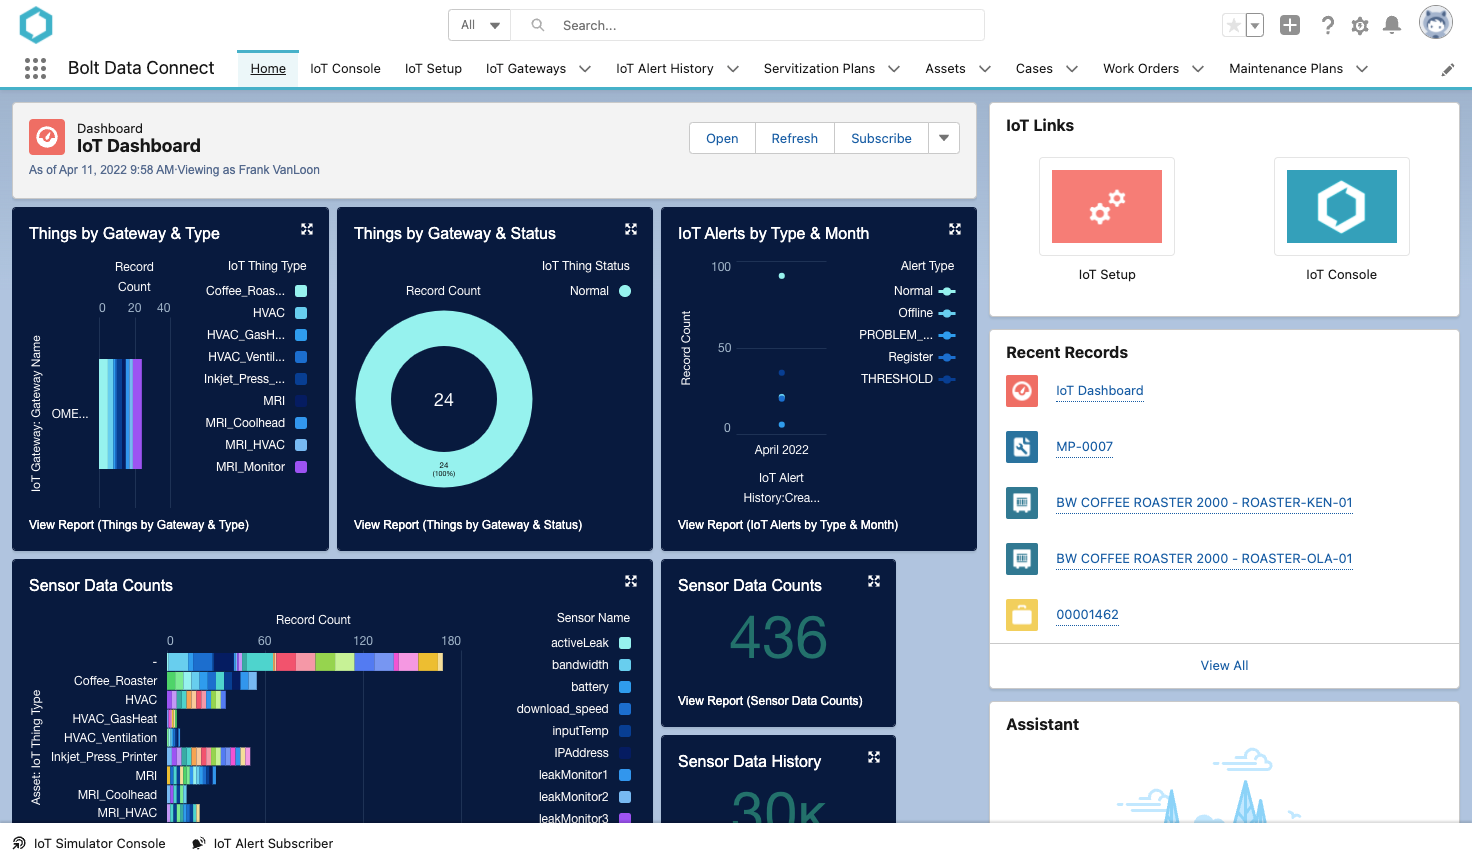Screen dimensions: 1472x863
Task: Open the user profile avatar
Action: 1435,22
